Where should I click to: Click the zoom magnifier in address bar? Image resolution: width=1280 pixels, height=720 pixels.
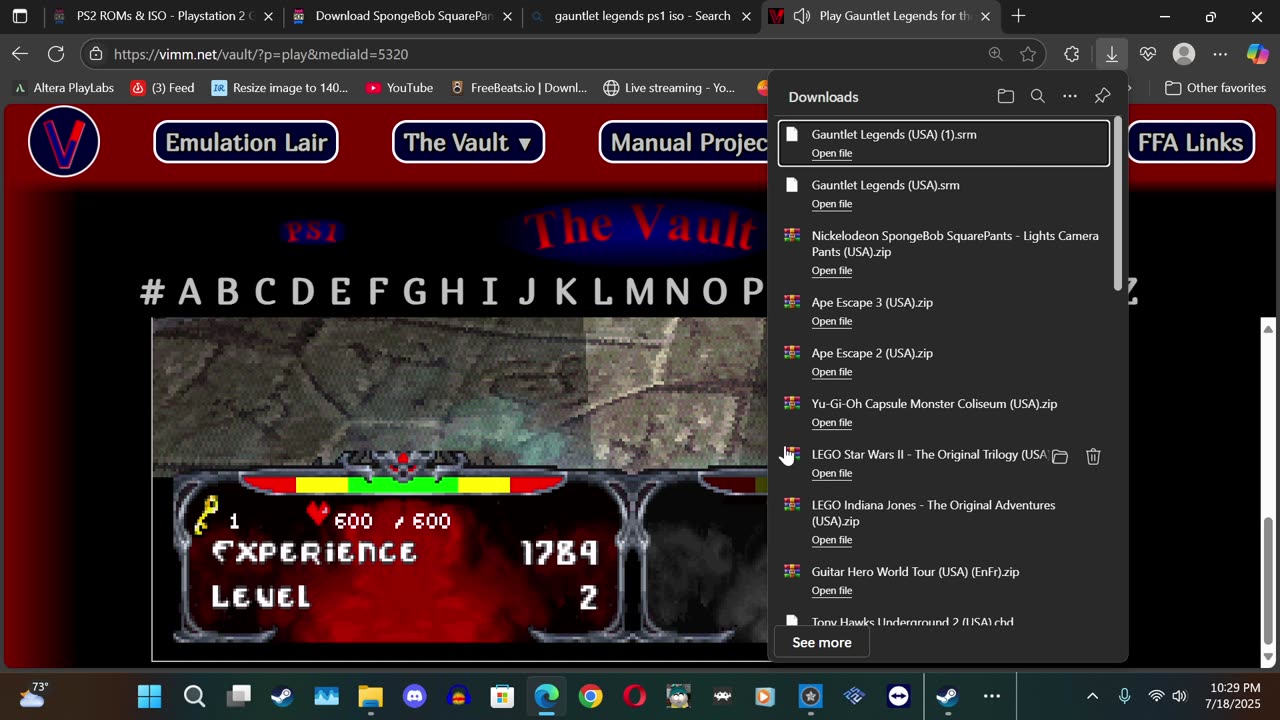click(x=995, y=54)
